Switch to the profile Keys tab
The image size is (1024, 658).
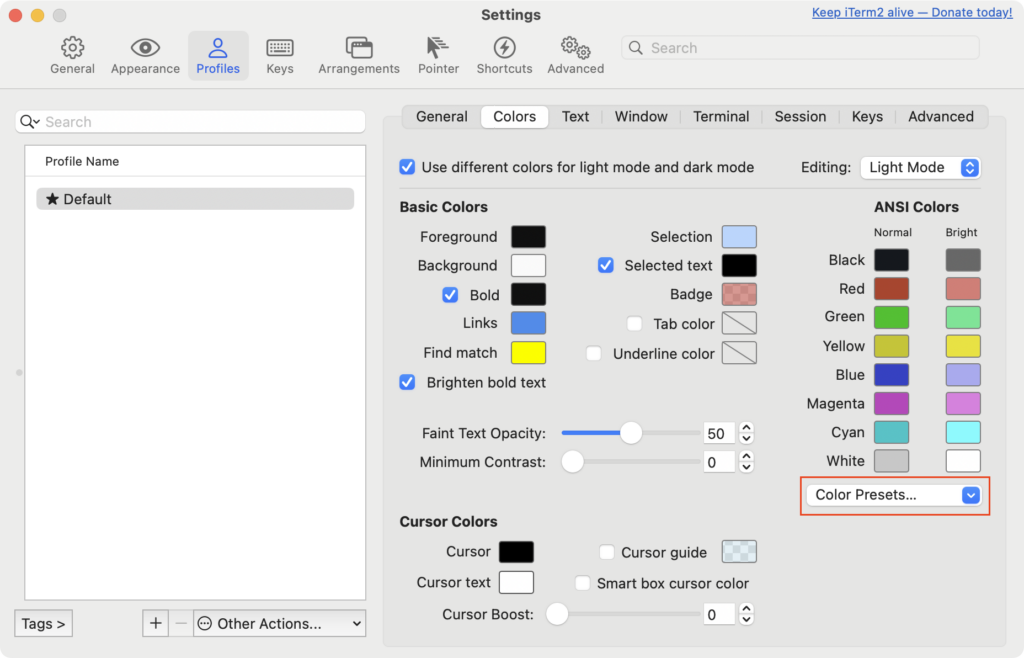[x=867, y=116]
